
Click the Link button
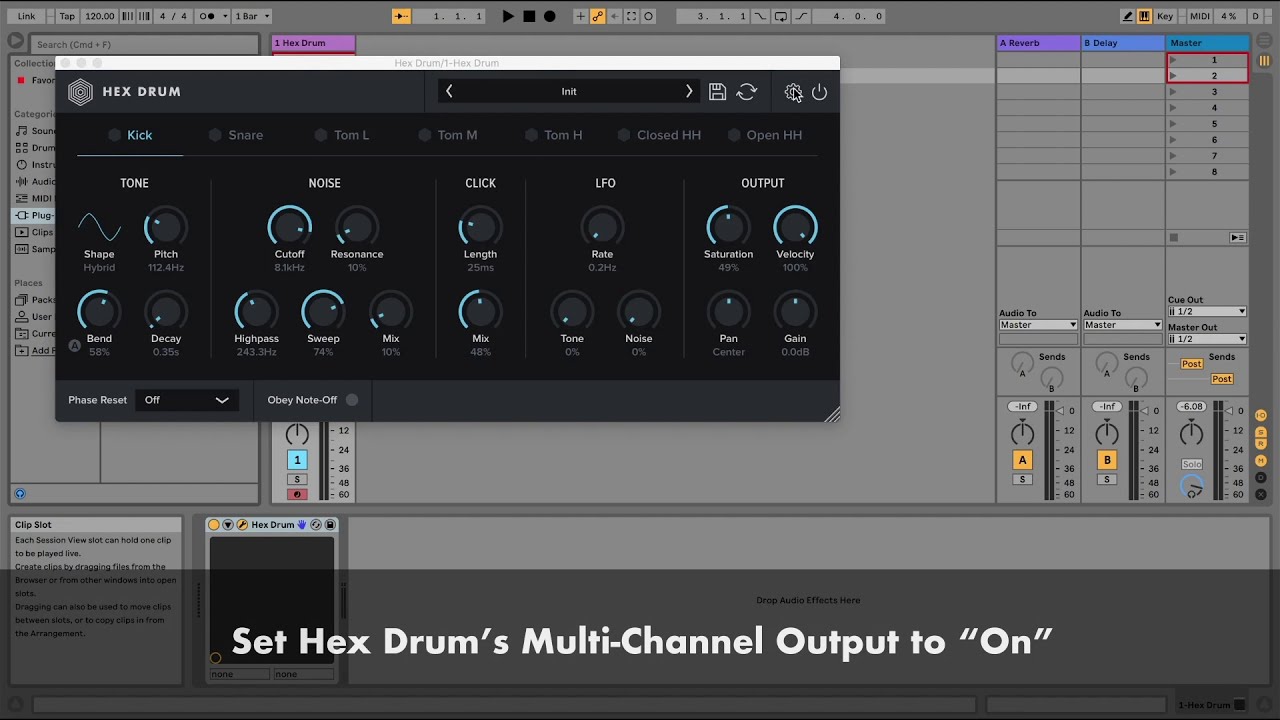27,16
